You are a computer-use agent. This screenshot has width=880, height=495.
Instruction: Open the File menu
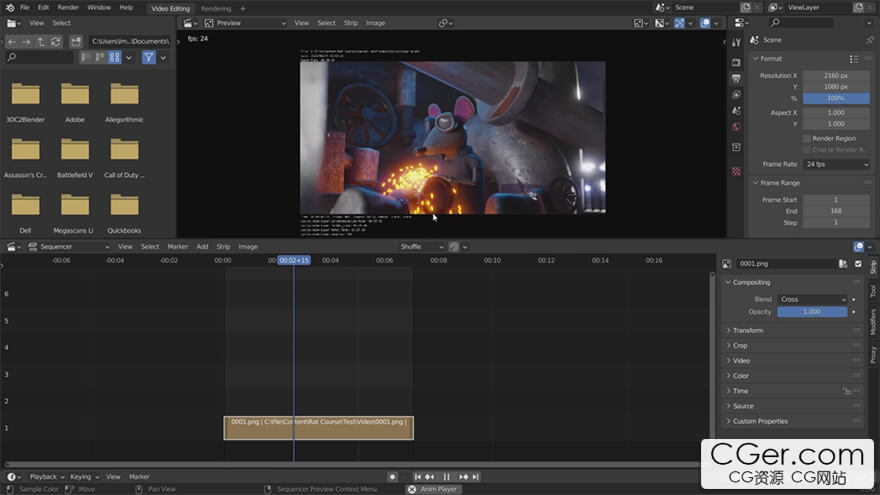point(25,7)
